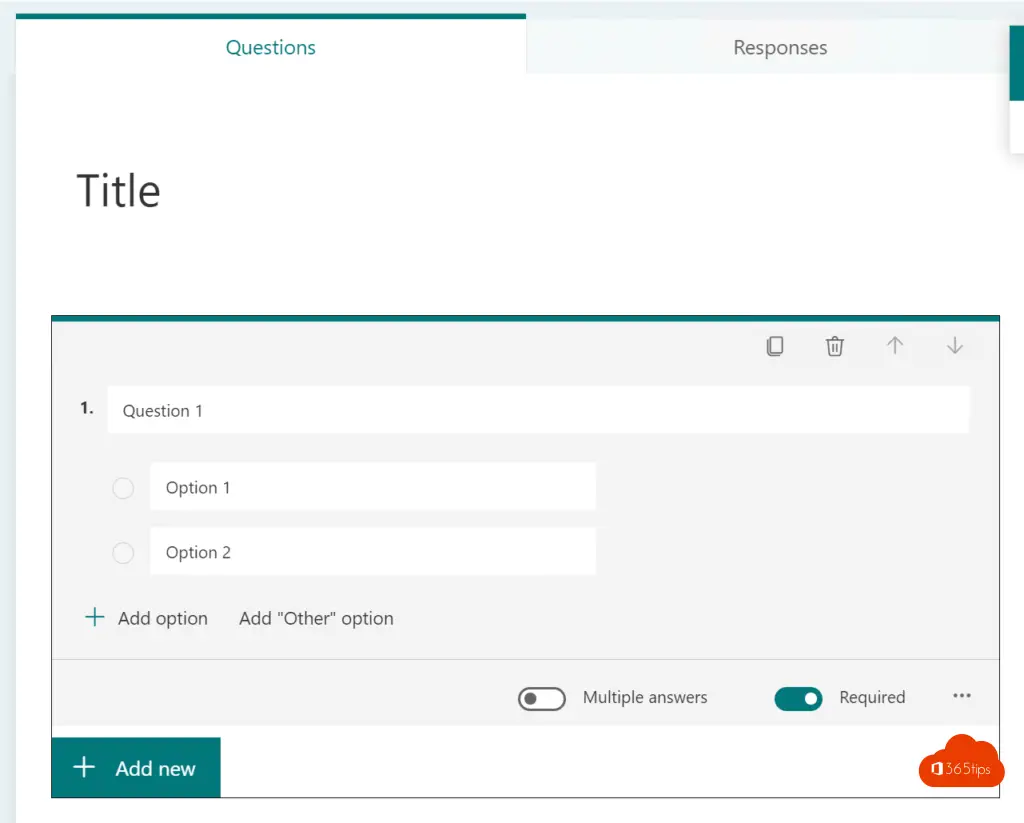Image resolution: width=1024 pixels, height=823 pixels.
Task: Click the Option 2 text field
Action: click(372, 552)
